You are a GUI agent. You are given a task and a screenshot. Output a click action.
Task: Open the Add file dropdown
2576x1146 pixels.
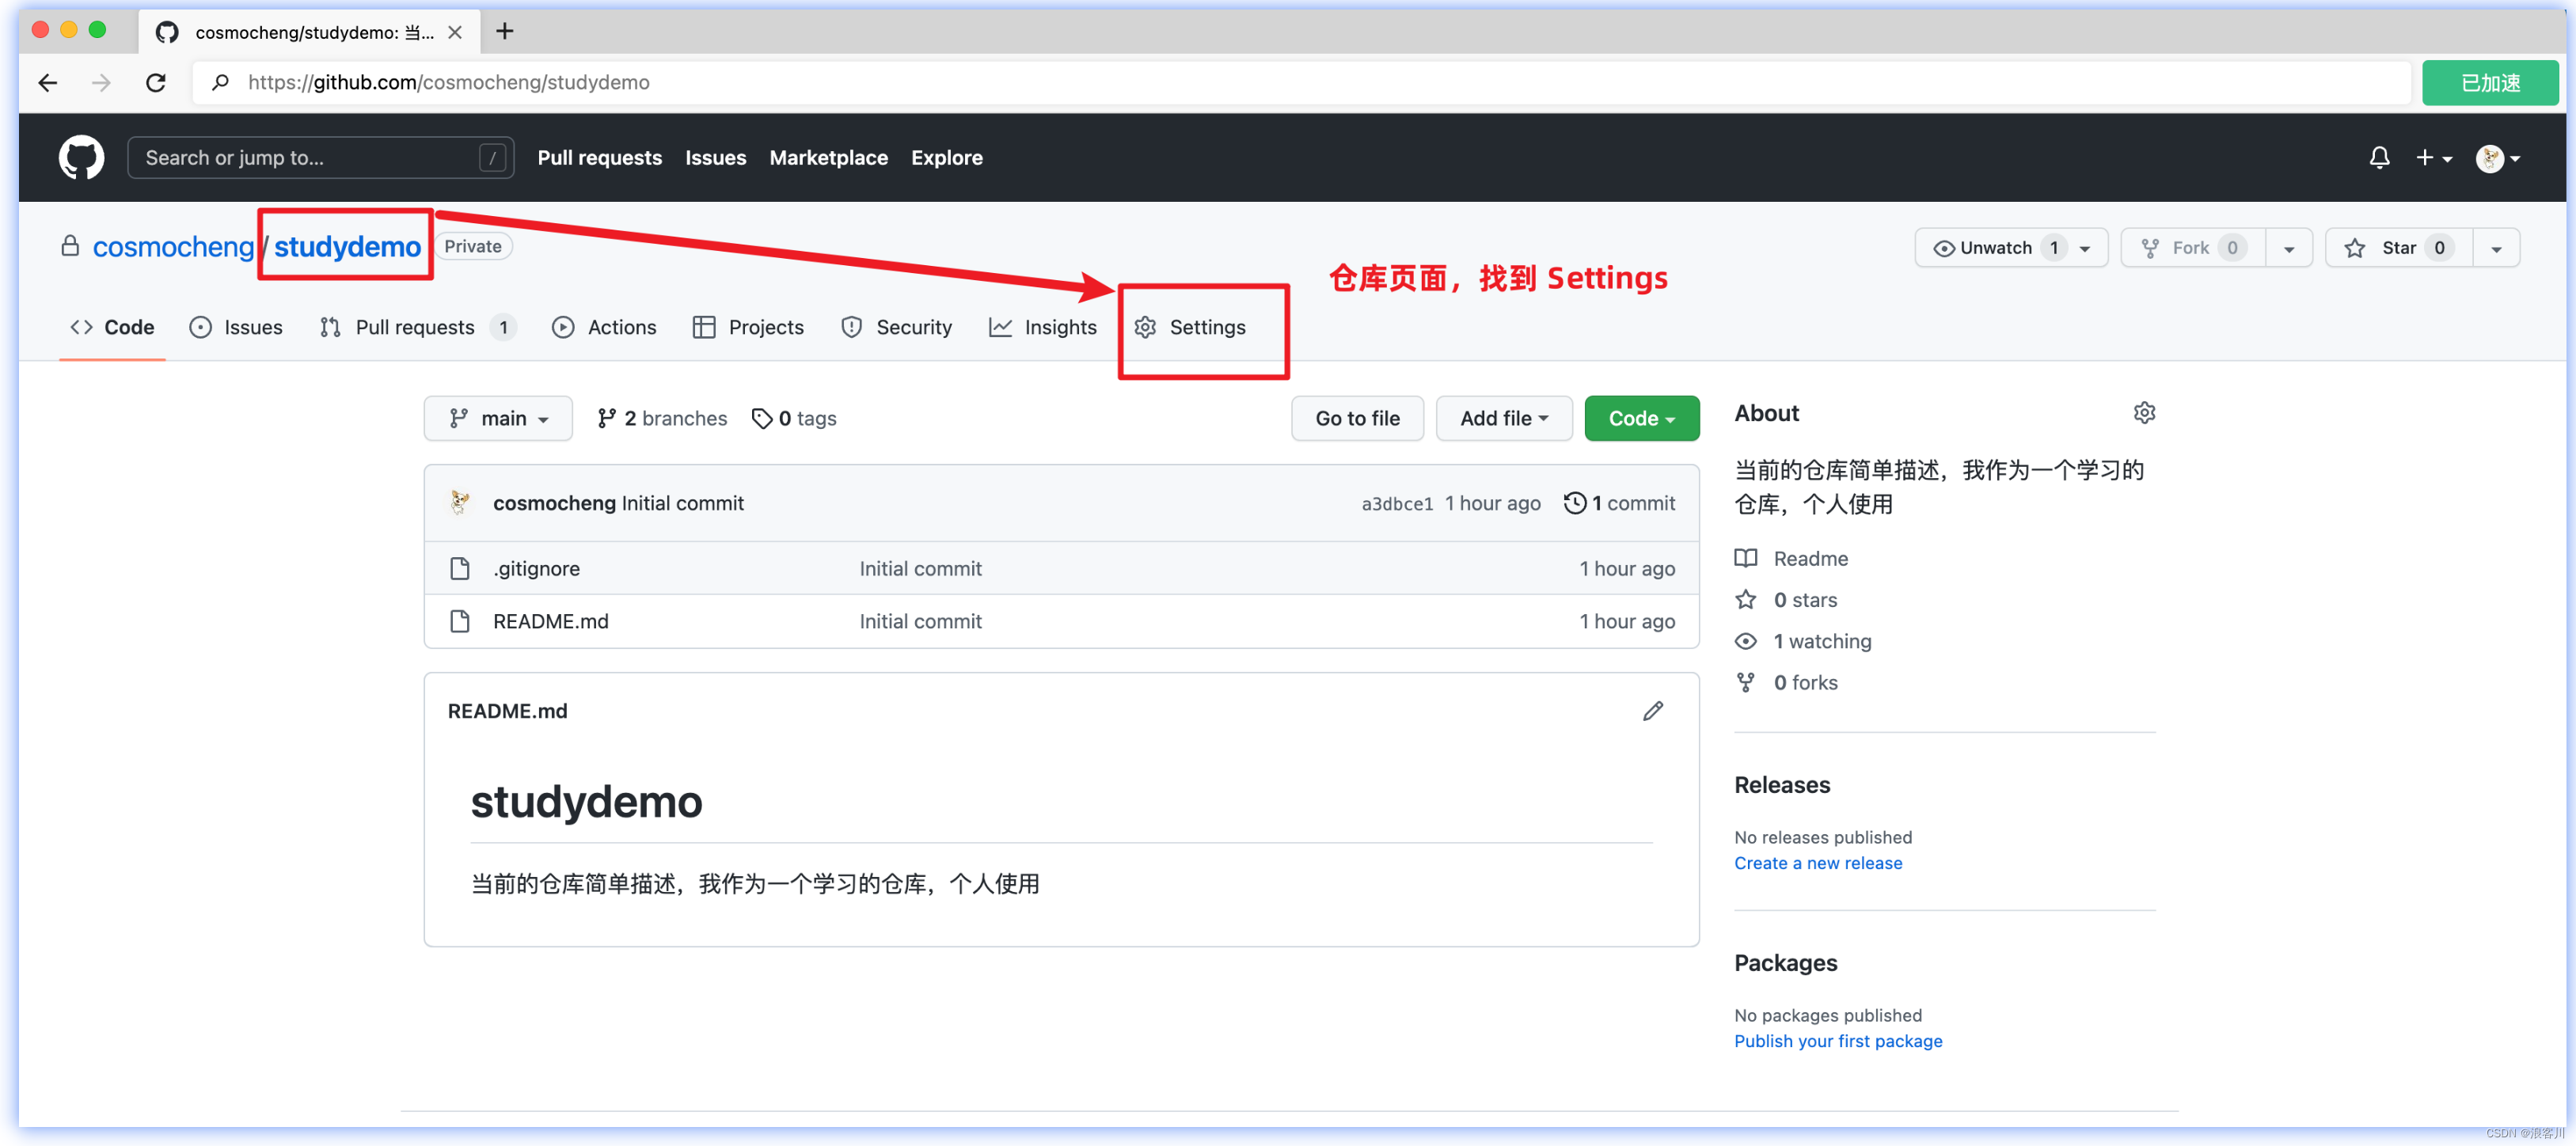pyautogui.click(x=1504, y=418)
